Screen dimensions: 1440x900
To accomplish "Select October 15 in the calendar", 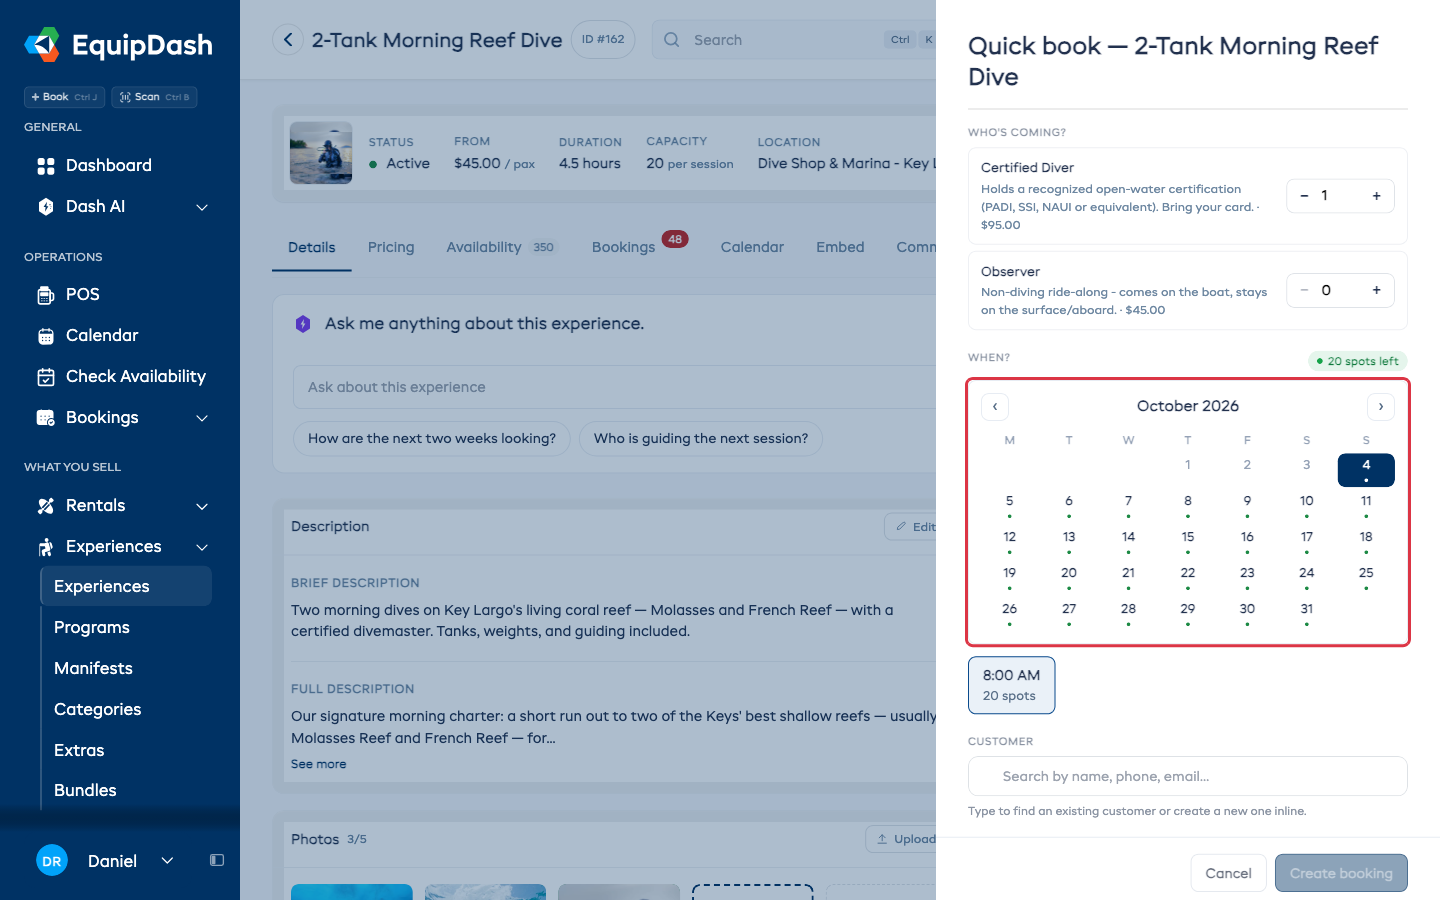I will [1188, 541].
